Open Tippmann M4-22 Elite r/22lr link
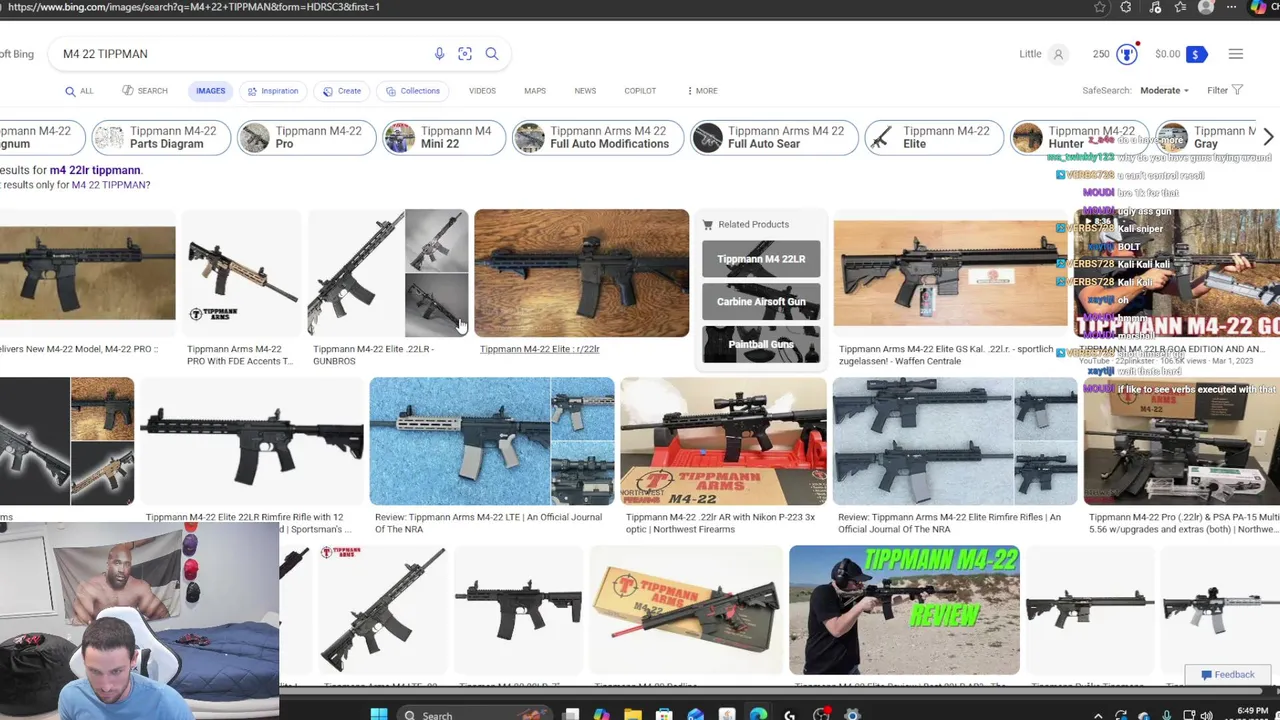 [539, 349]
